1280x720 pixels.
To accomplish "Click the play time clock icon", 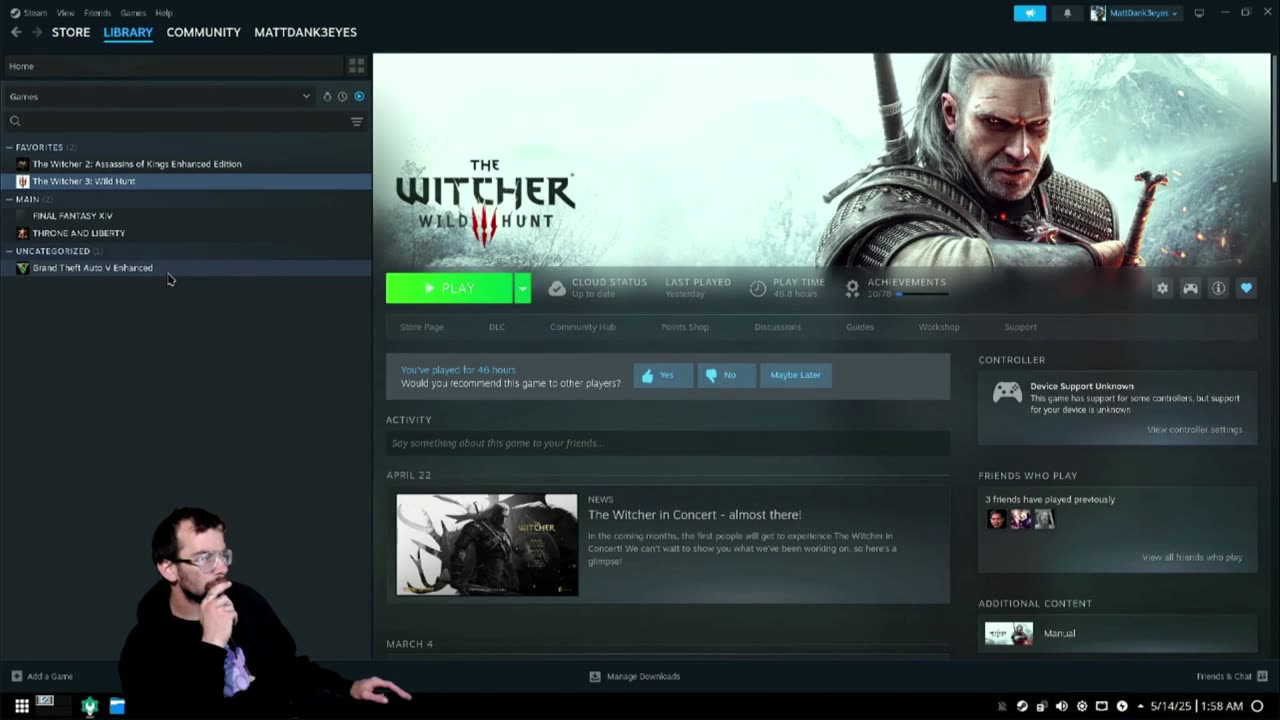I will point(758,288).
